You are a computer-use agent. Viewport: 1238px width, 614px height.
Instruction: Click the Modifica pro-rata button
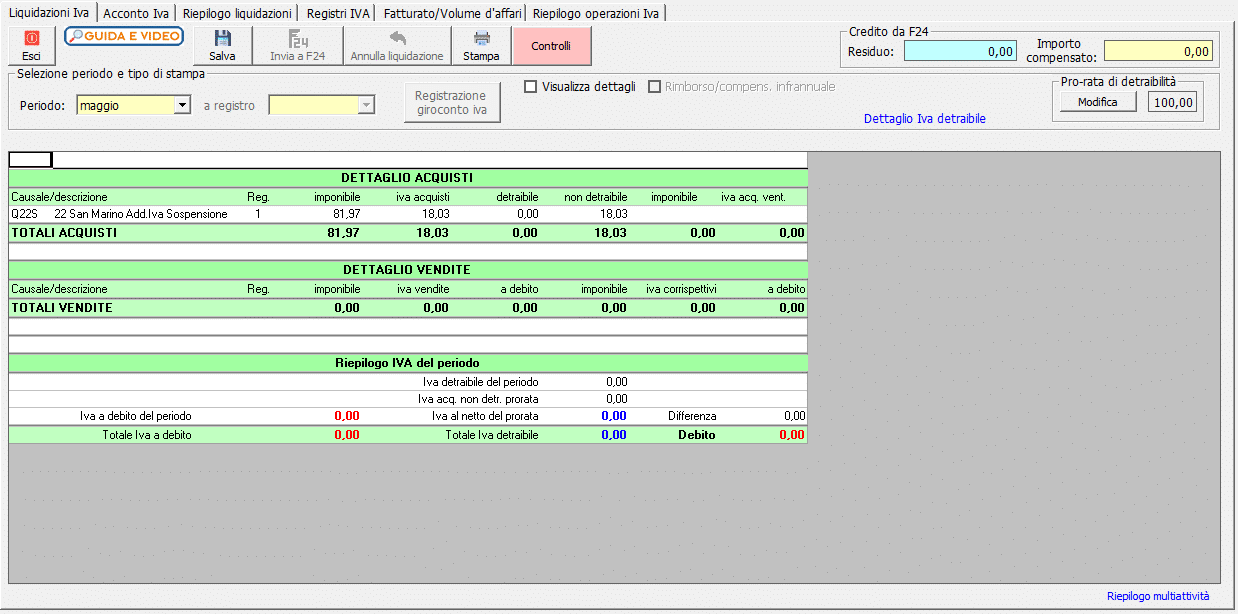click(x=1097, y=102)
